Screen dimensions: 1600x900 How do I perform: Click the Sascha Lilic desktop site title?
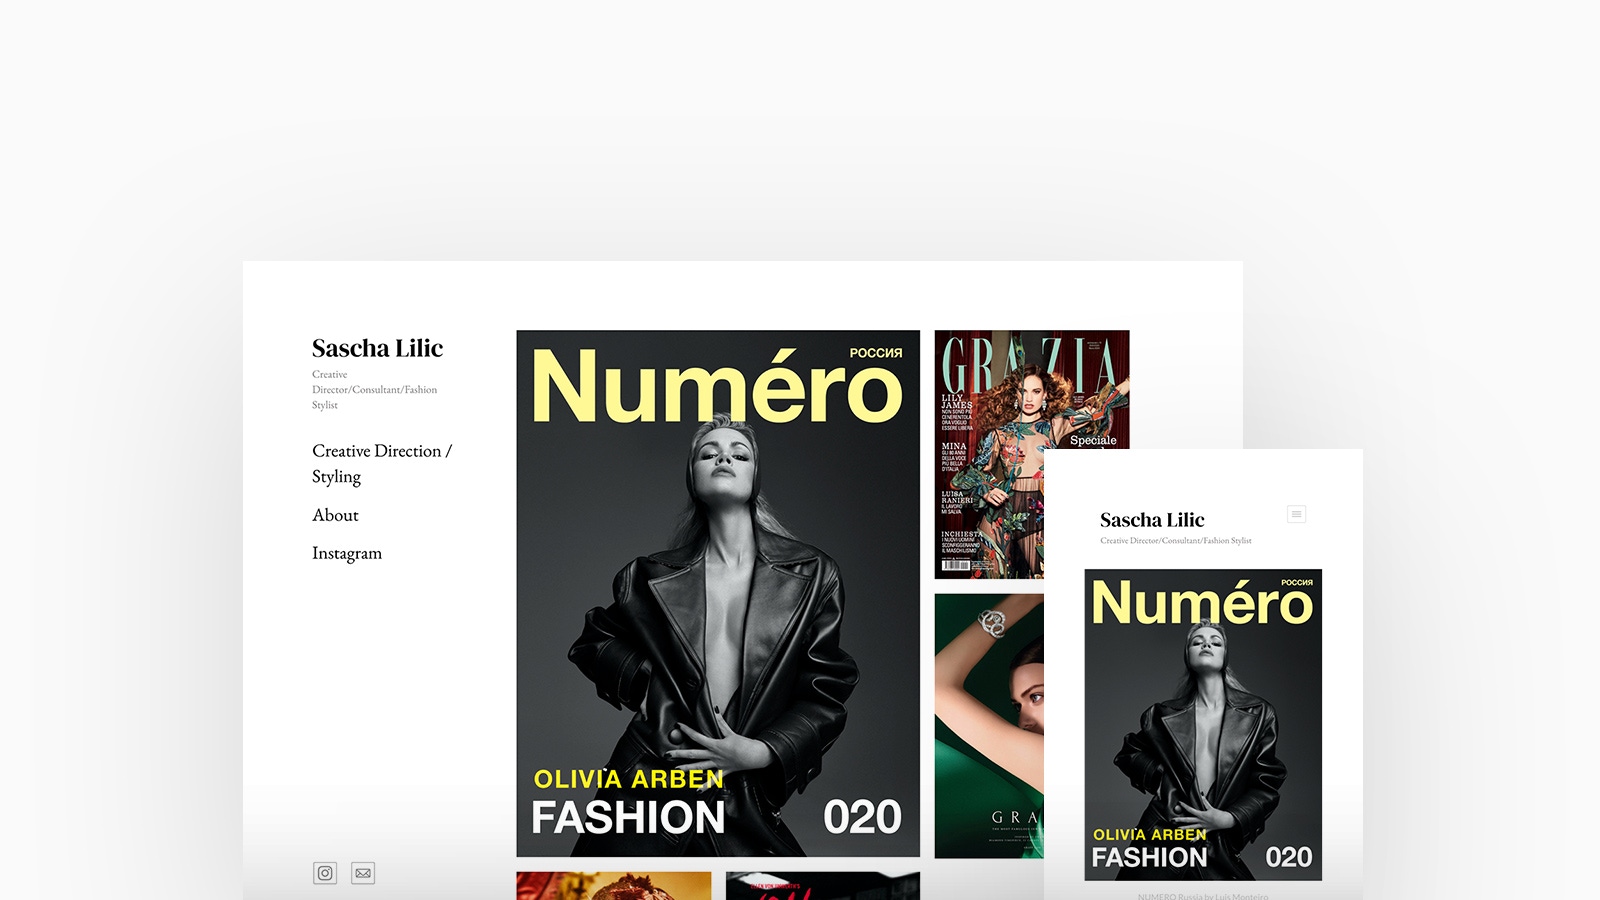377,348
